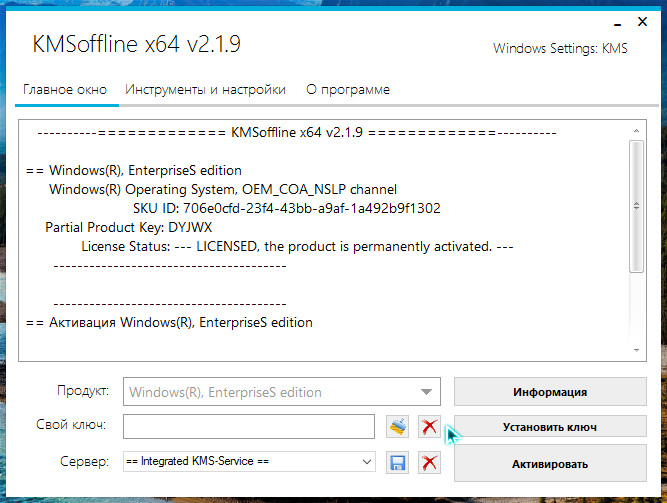This screenshot has width=667, height=503.
Task: Clear the custom key with red X
Action: (430, 427)
